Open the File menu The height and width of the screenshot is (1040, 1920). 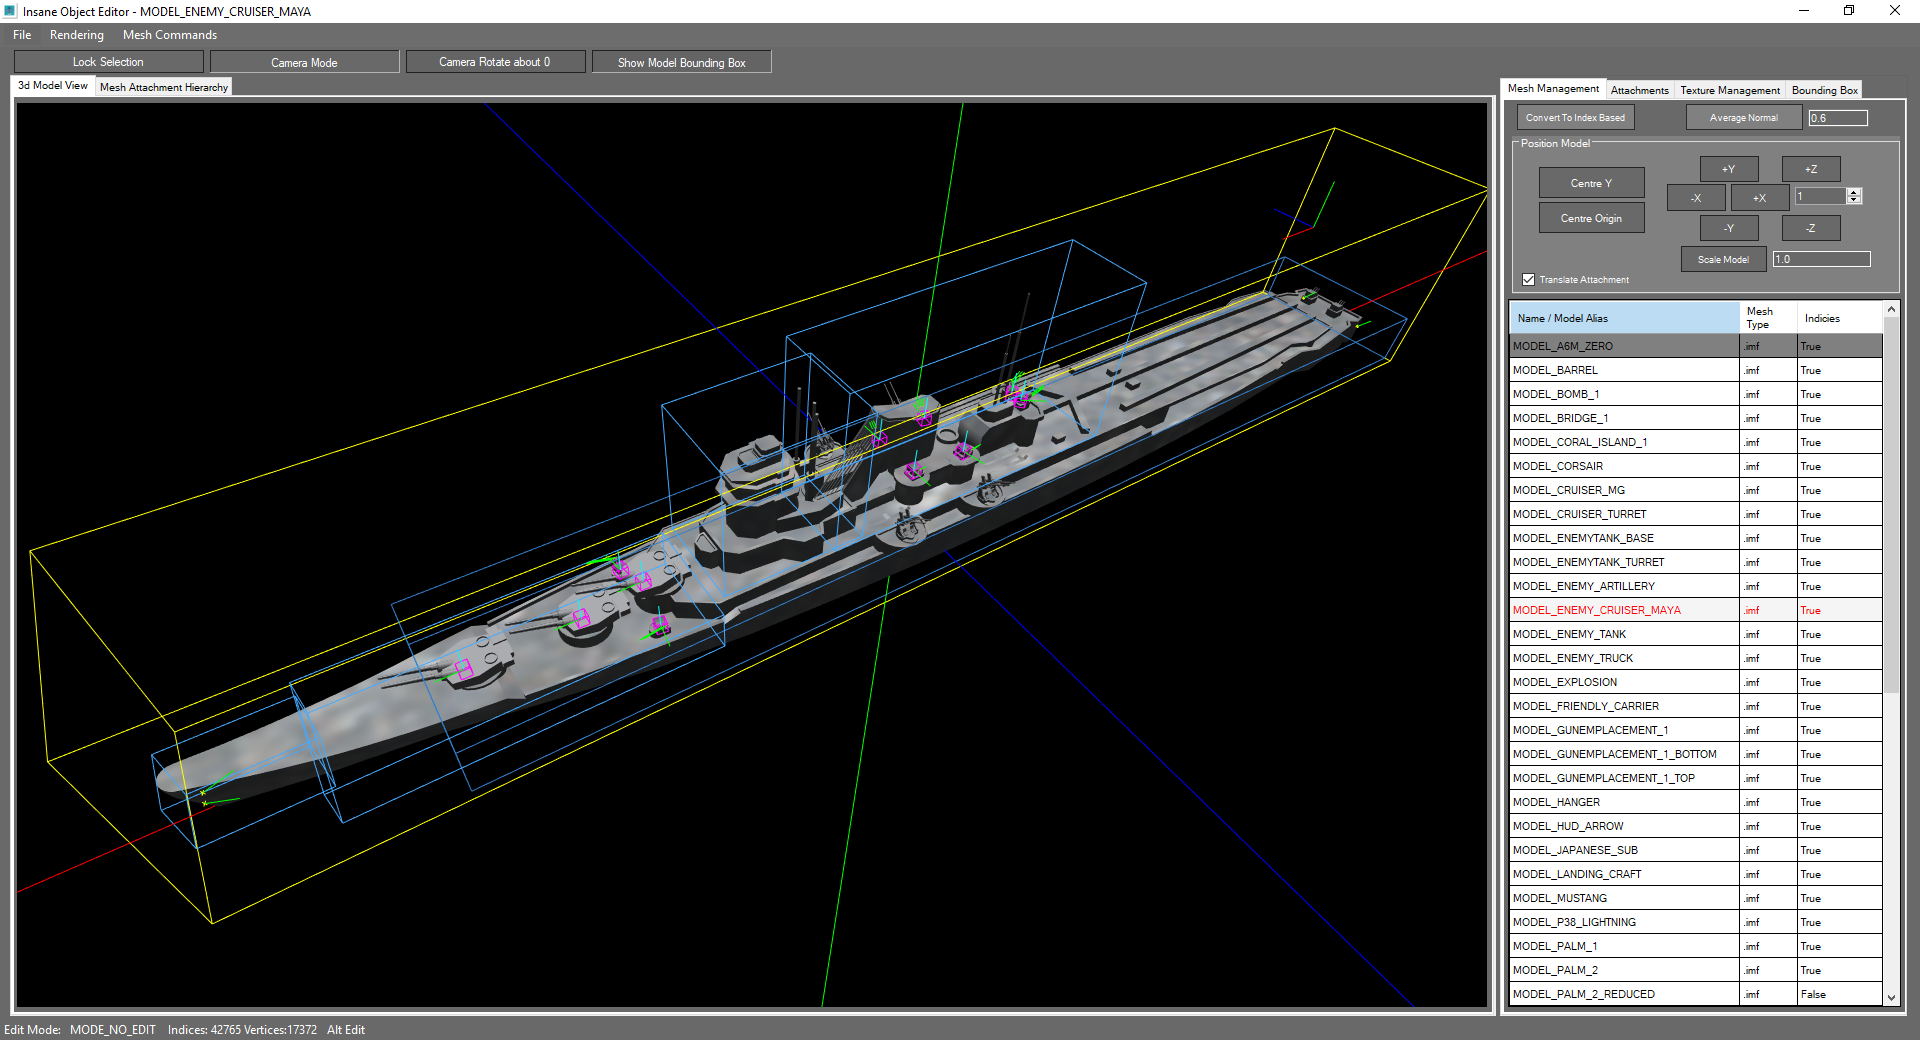pos(22,35)
